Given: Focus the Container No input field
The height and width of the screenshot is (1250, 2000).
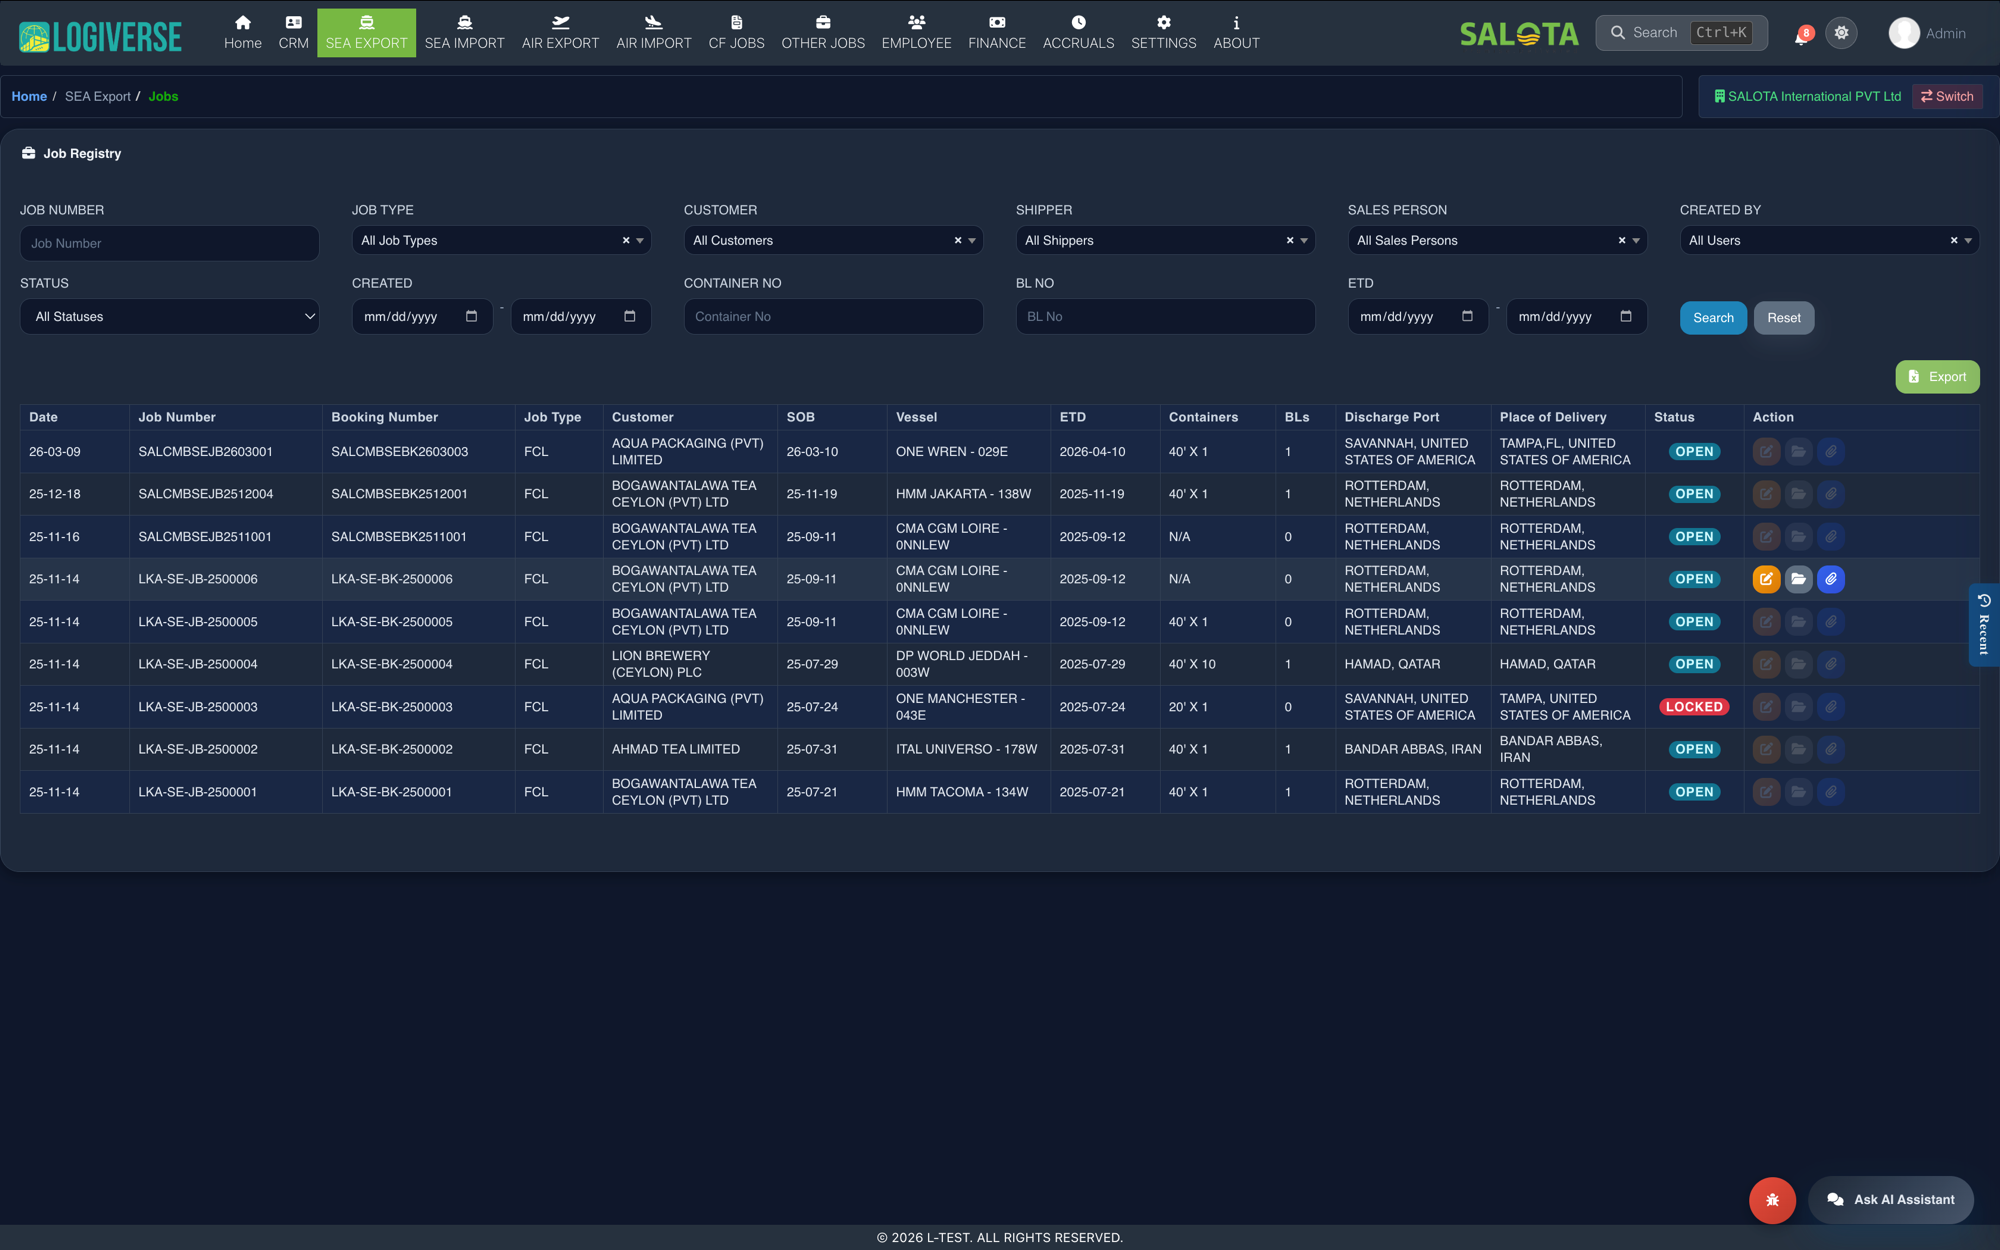Looking at the screenshot, I should (x=833, y=317).
